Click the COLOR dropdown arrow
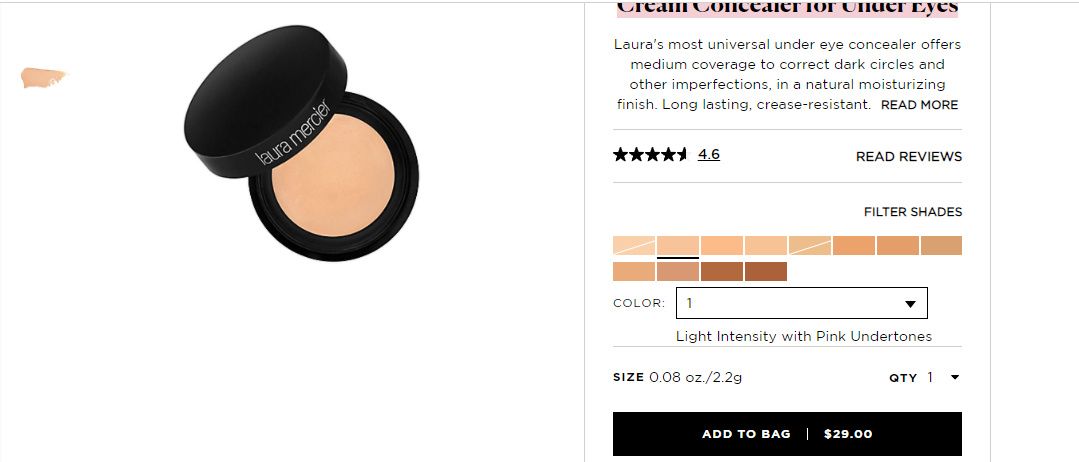 [x=910, y=304]
